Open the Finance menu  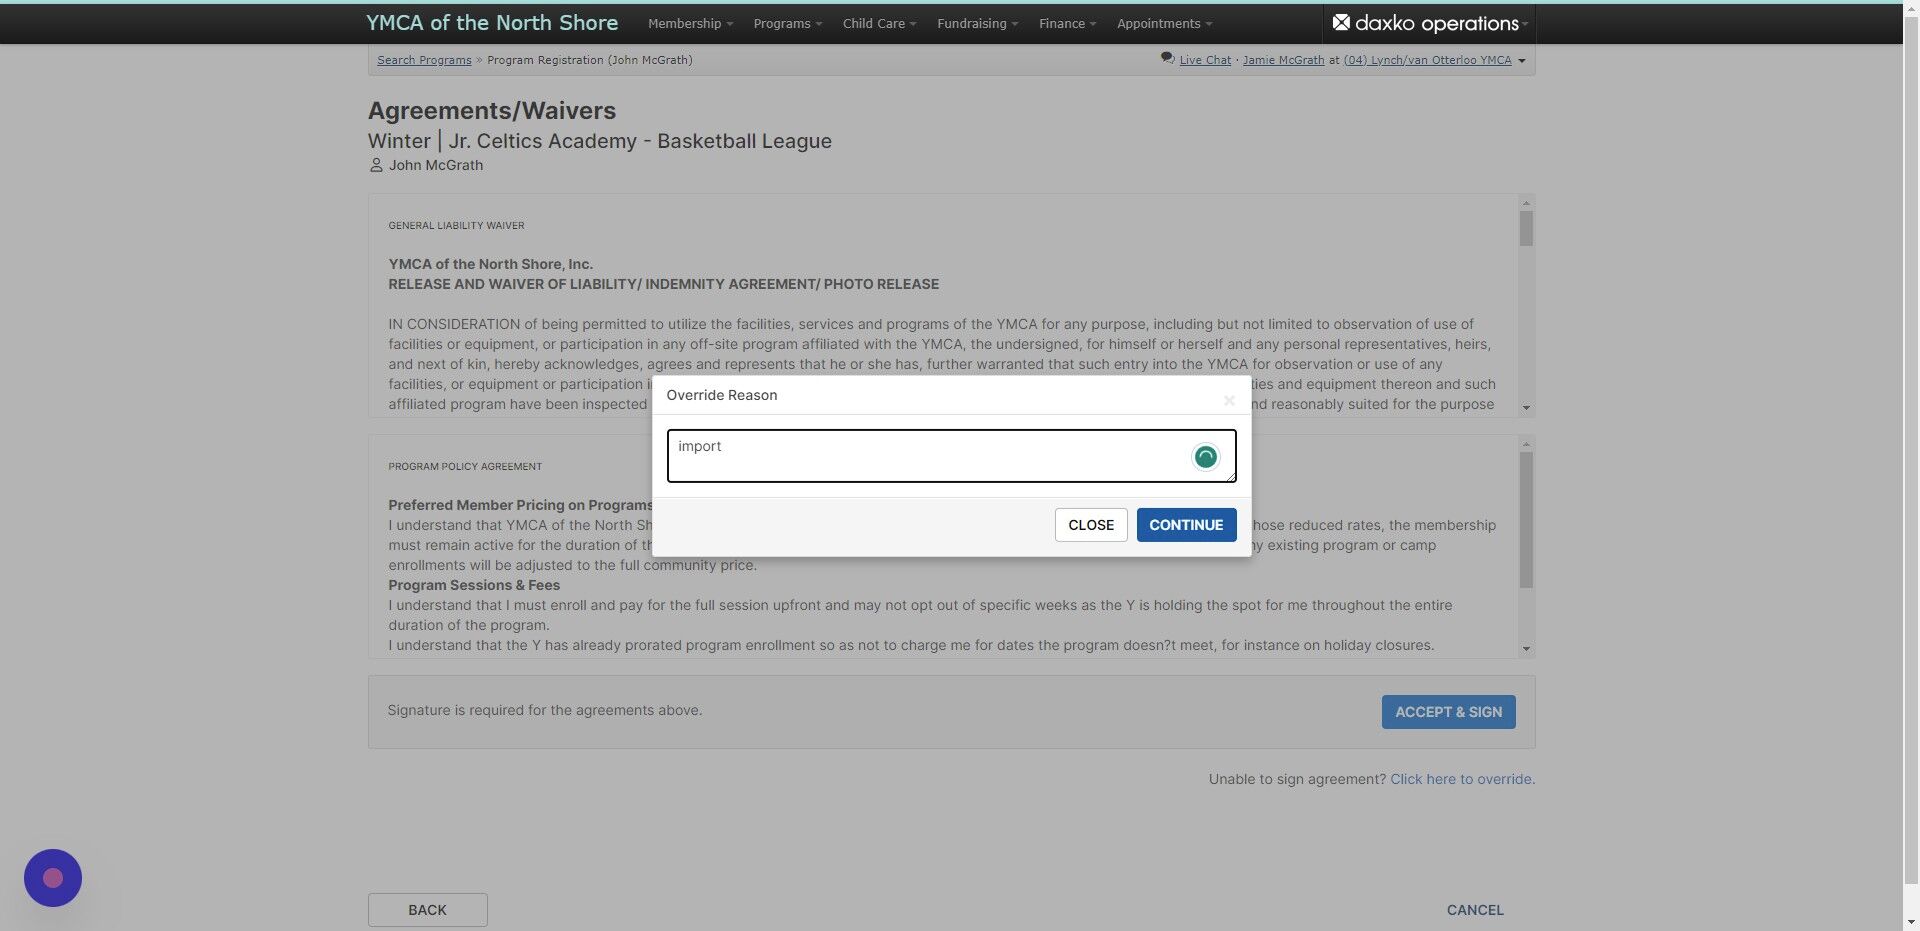[x=1067, y=23]
